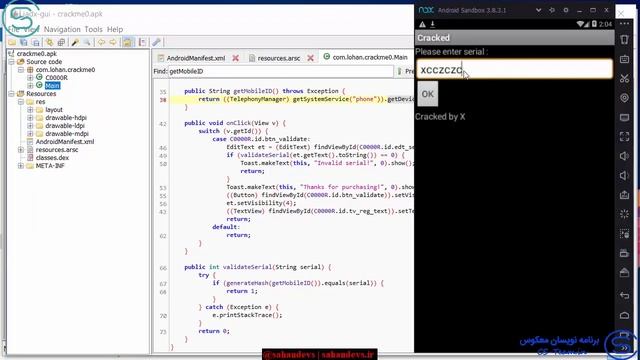Screen dimensions: 640x360
Task: Click the Nox fullscreen sidebar icon
Action: 624,137
